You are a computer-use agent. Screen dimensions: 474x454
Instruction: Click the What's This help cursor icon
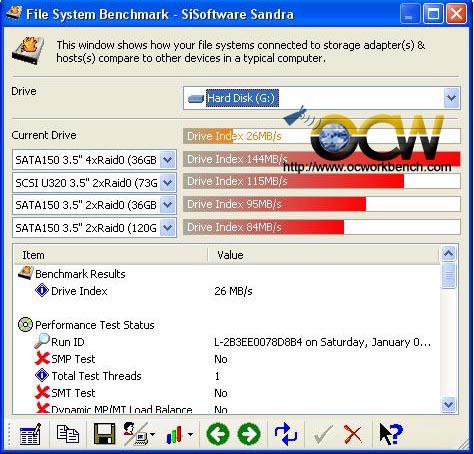click(x=391, y=434)
